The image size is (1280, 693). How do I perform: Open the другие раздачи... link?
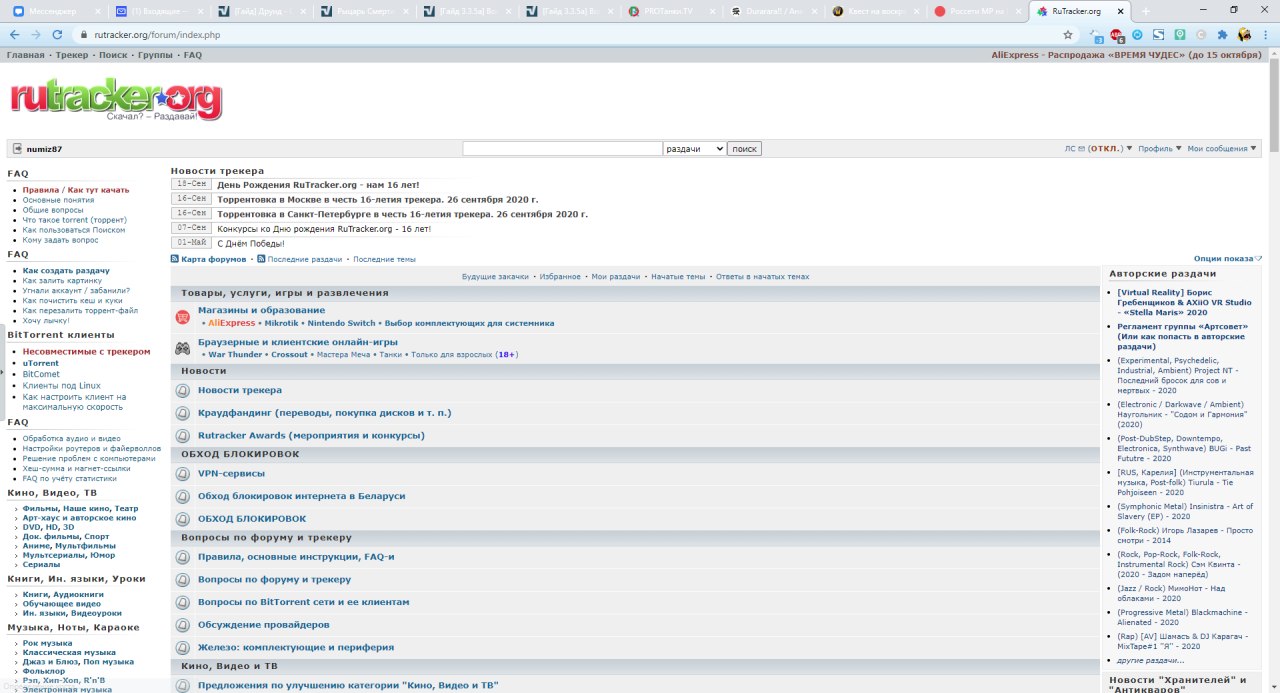[x=1151, y=660]
